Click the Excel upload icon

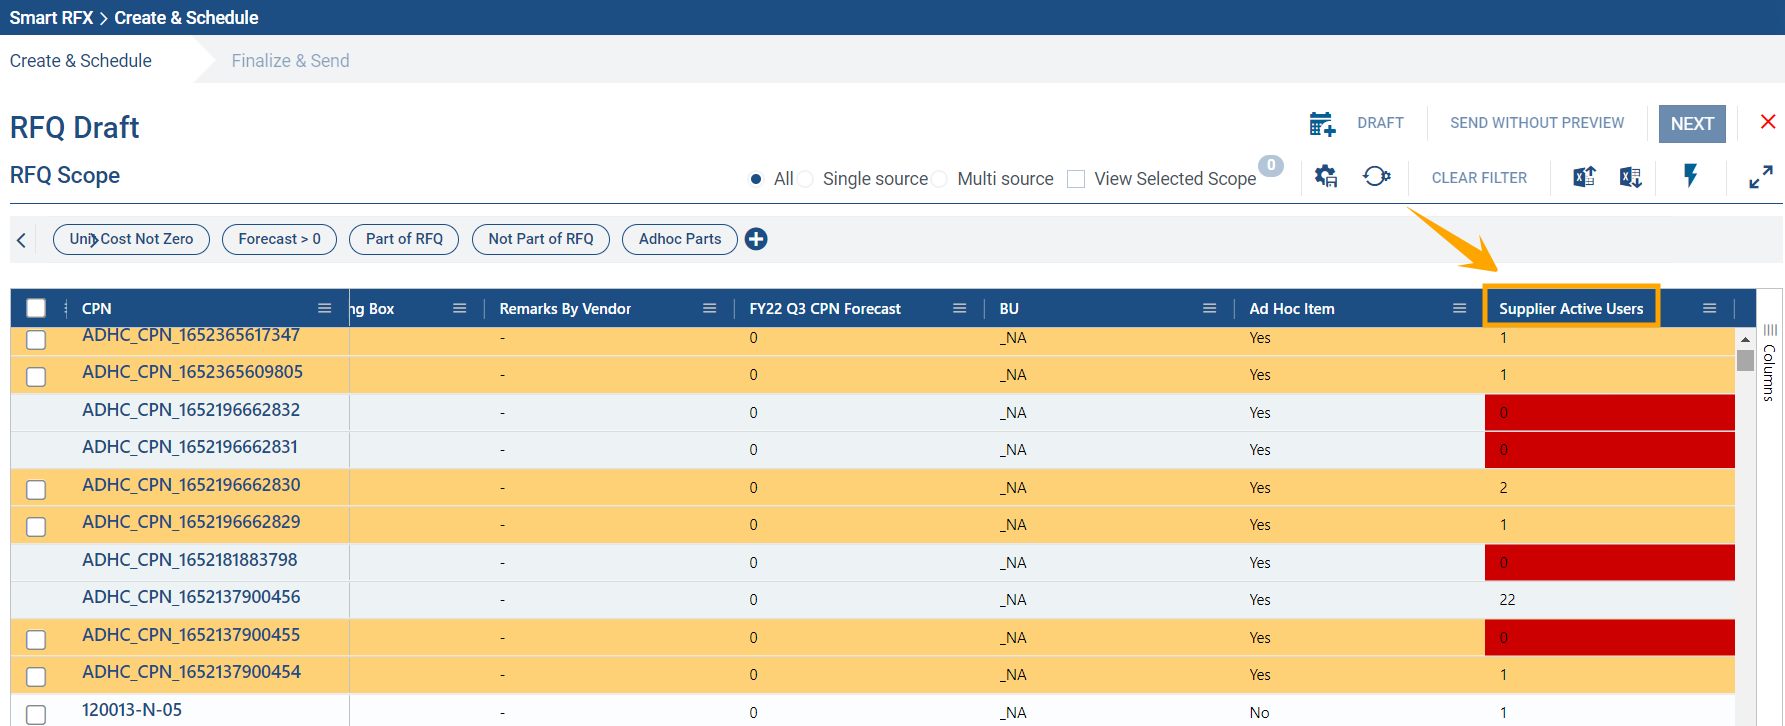click(1584, 177)
